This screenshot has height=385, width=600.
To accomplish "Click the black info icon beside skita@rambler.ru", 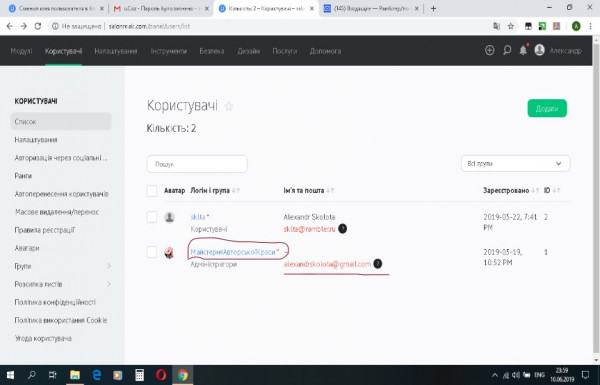I will pos(342,229).
